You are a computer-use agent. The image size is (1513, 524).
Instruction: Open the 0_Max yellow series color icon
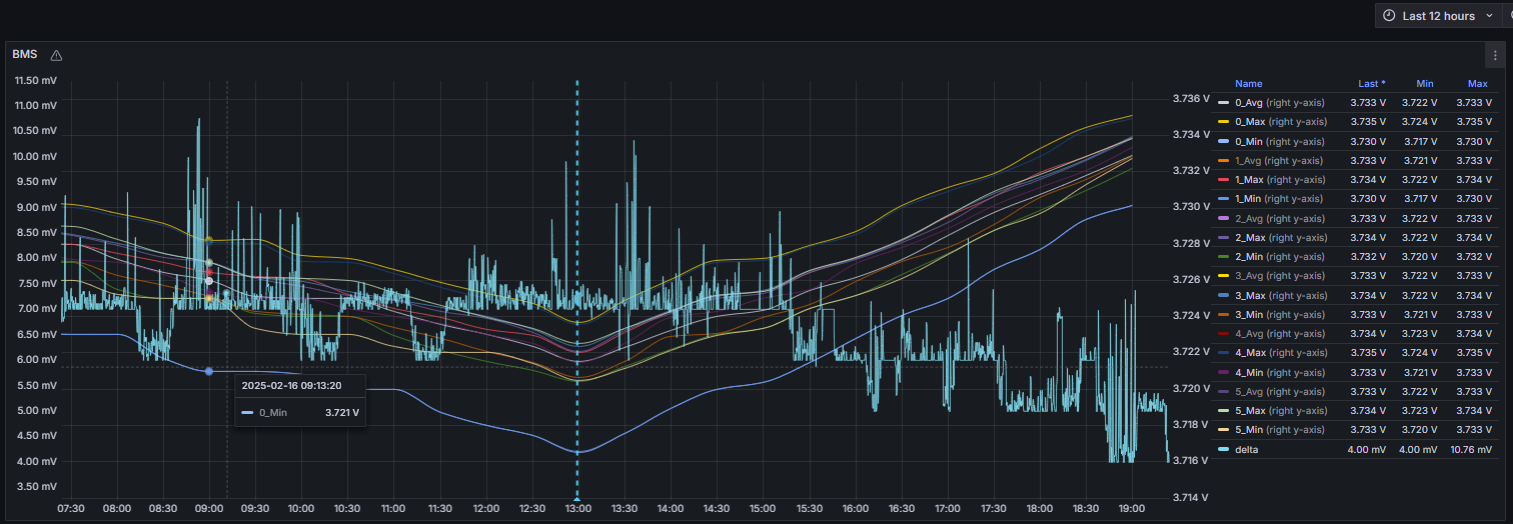click(x=1225, y=122)
